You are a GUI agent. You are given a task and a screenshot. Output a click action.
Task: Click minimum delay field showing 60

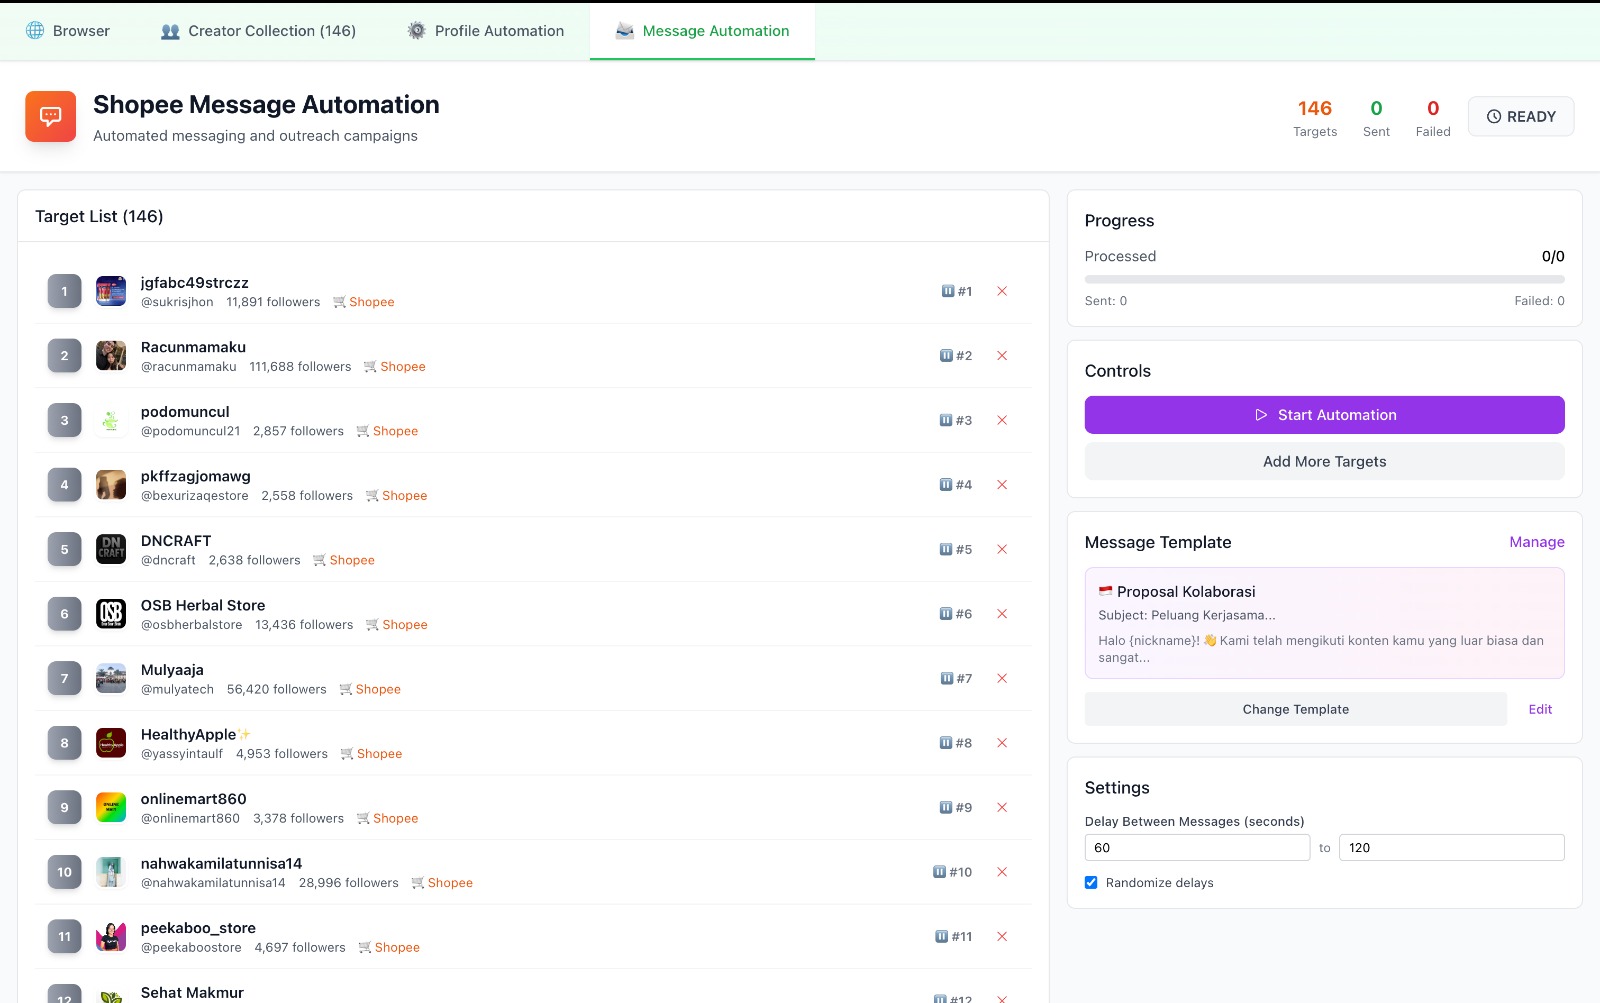click(1197, 848)
